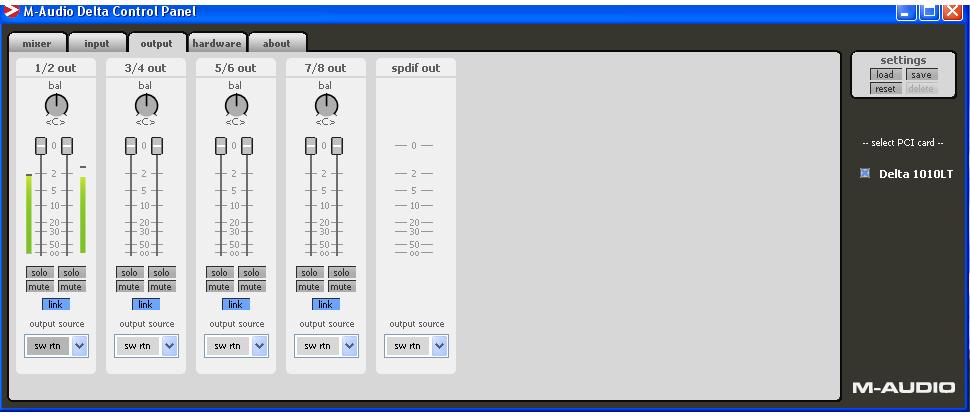This screenshot has height=417, width=970.
Task: Toggle the link button for 5/6 out
Action: [x=236, y=304]
